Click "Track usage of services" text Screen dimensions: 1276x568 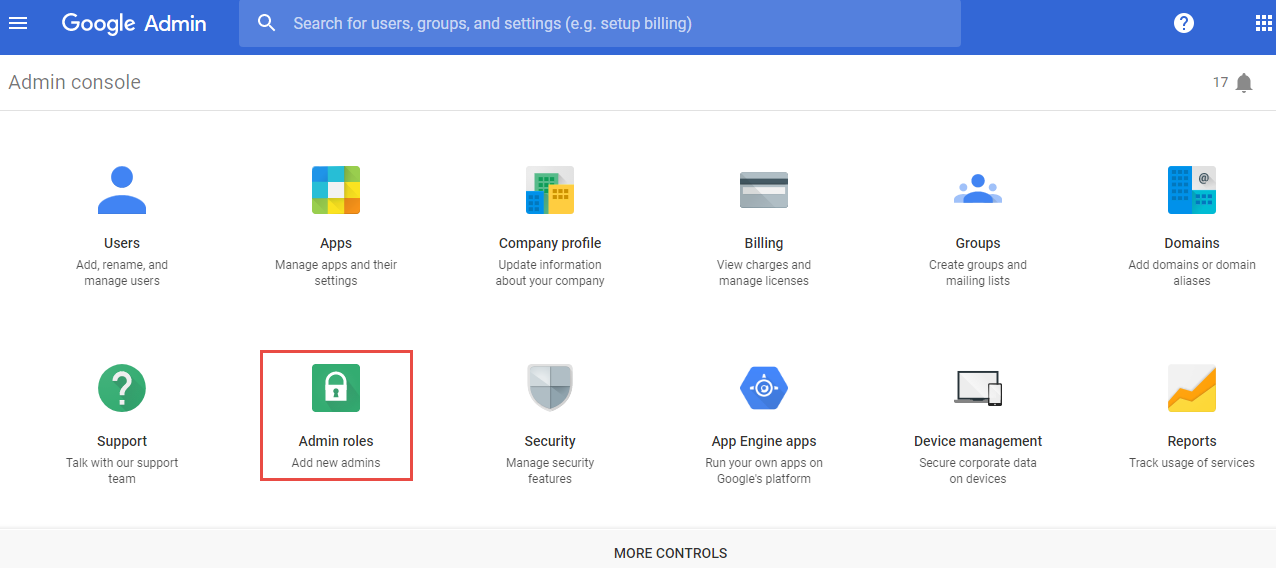tap(1192, 463)
